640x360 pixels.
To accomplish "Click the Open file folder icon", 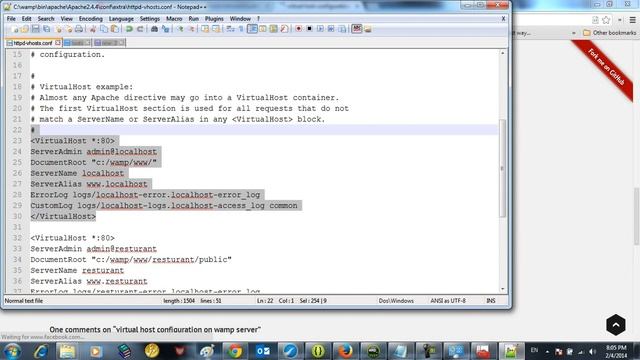I will tap(24, 29).
